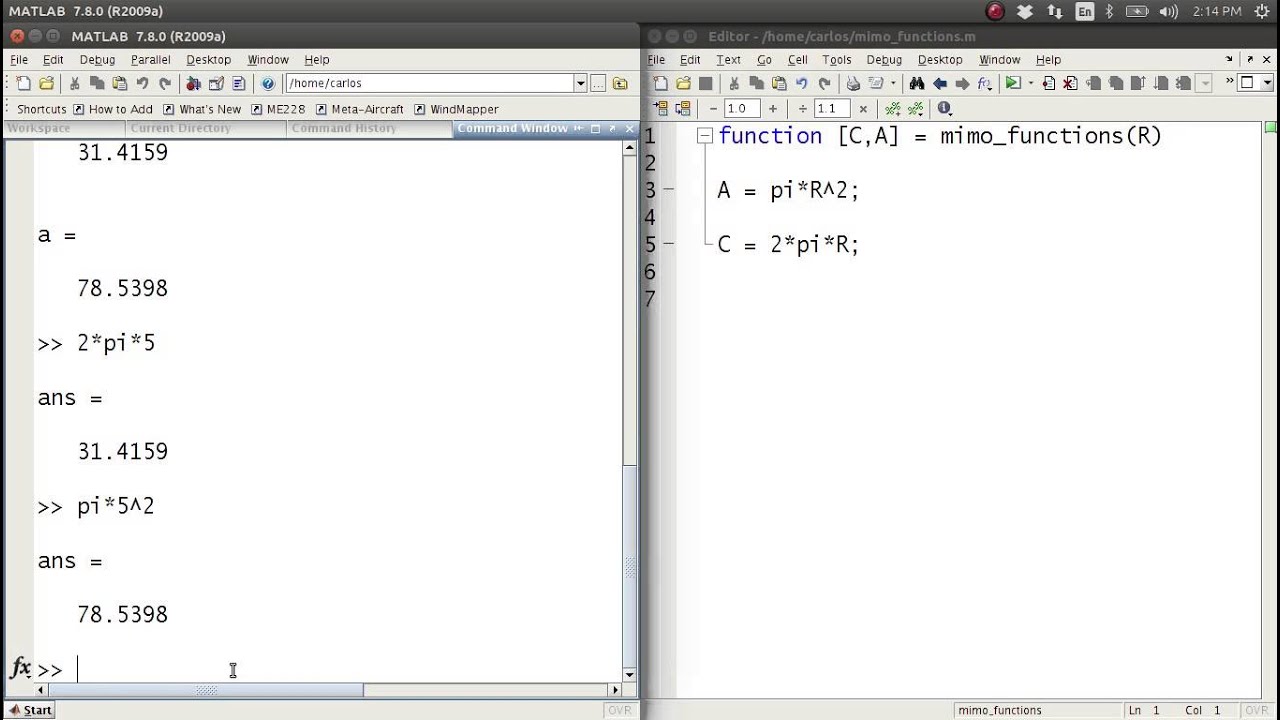Run Meta-Aircraft shortcut
Screen dimensions: 1280x720
[x=360, y=109]
